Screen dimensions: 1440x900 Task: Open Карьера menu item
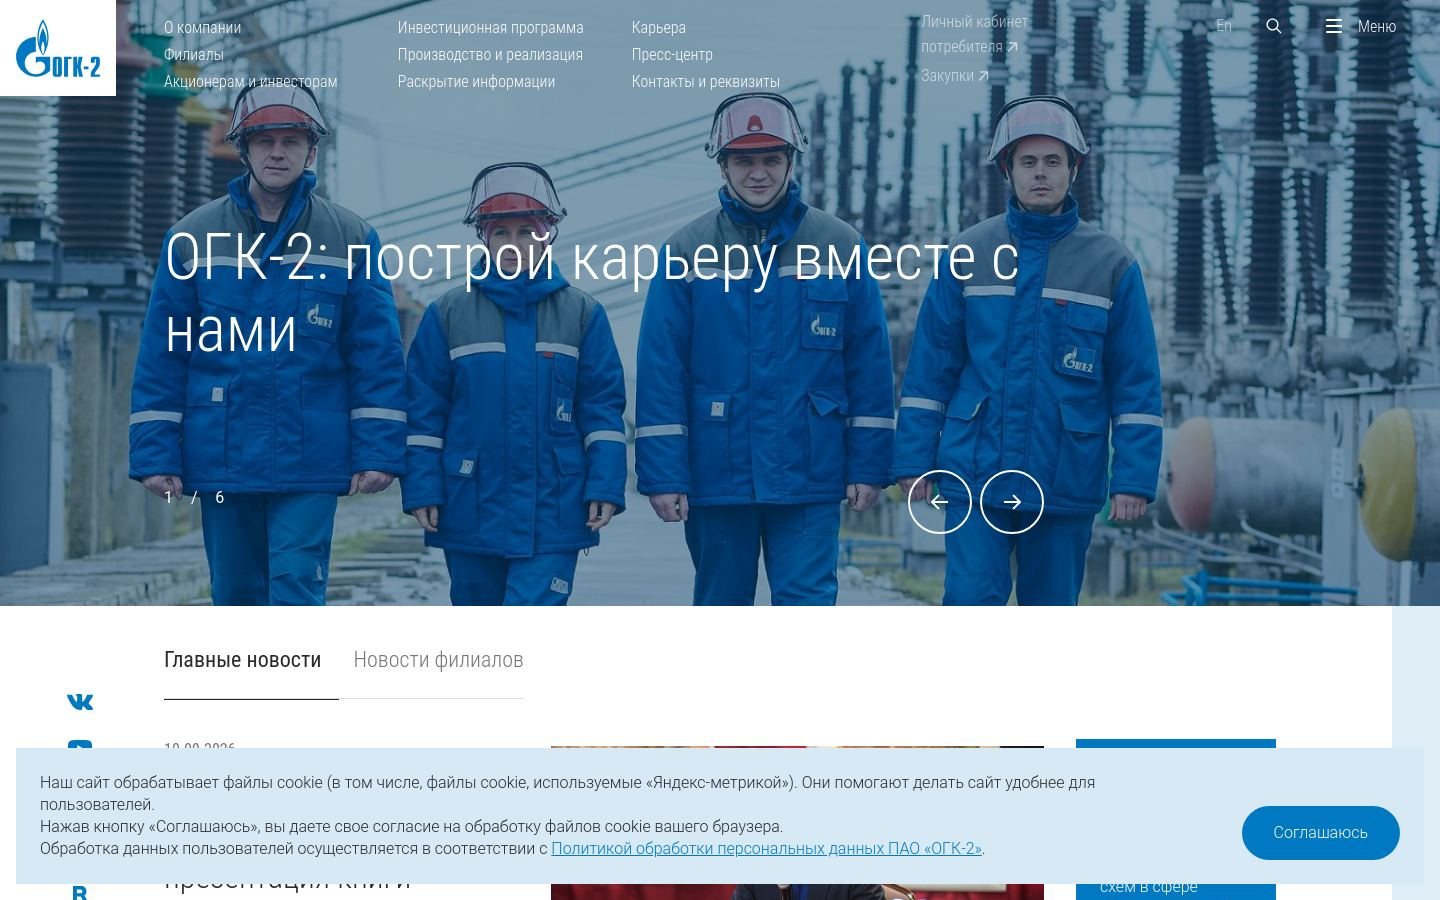point(658,27)
